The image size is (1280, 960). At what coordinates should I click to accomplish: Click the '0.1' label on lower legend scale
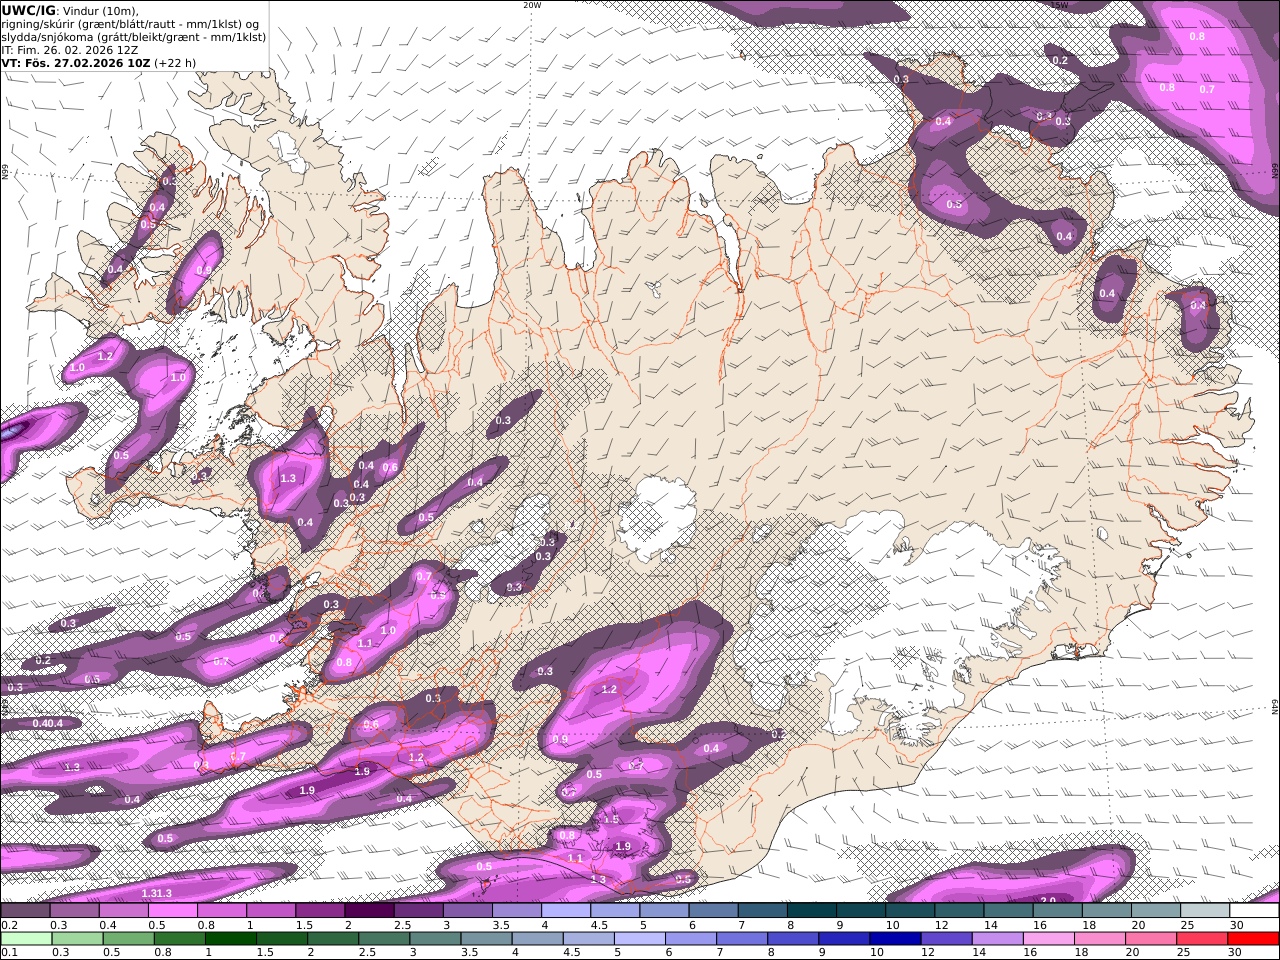click(x=8, y=952)
